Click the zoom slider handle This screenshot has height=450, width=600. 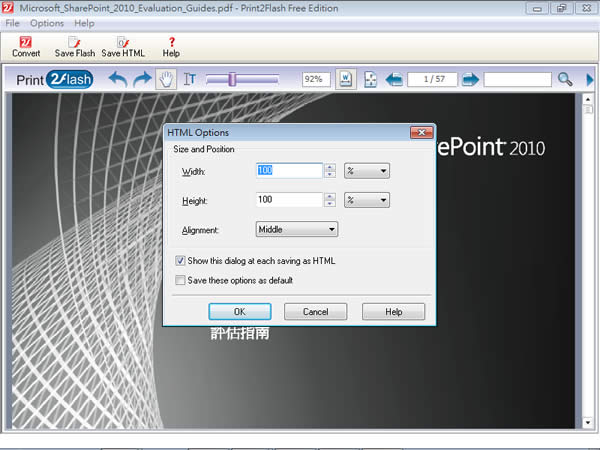pos(232,79)
